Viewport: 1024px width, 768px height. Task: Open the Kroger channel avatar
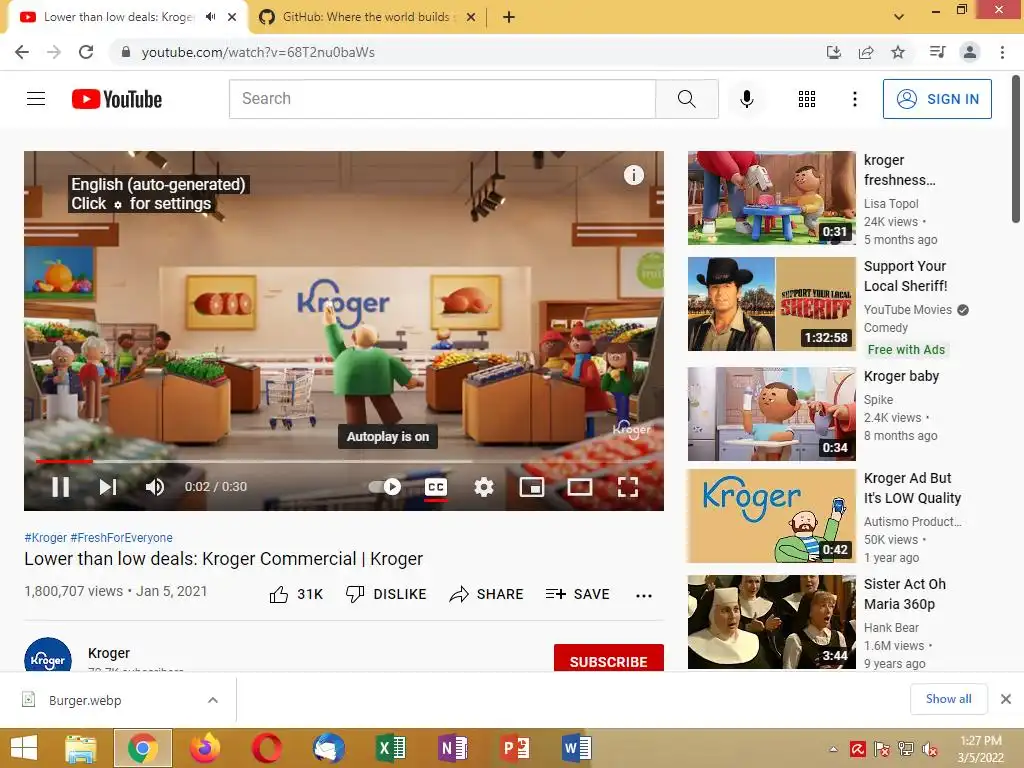pos(48,656)
